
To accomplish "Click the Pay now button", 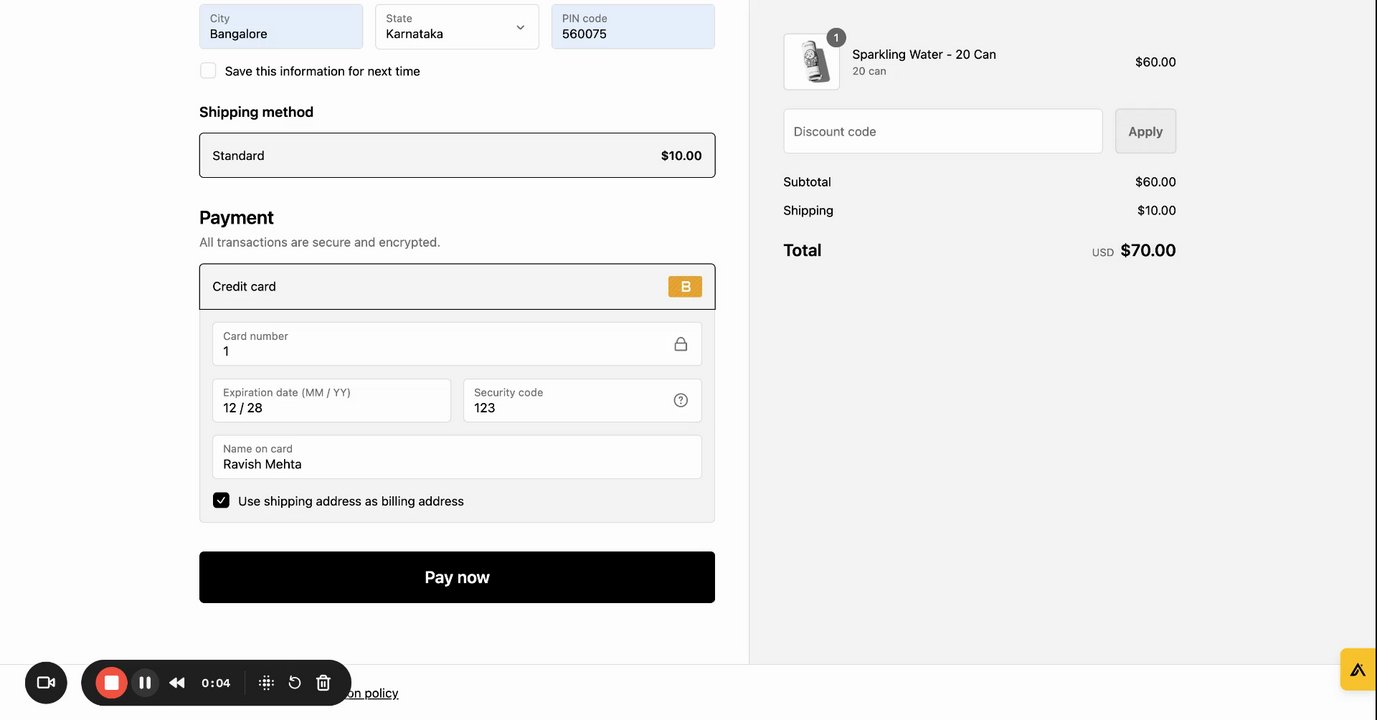I will tap(457, 577).
